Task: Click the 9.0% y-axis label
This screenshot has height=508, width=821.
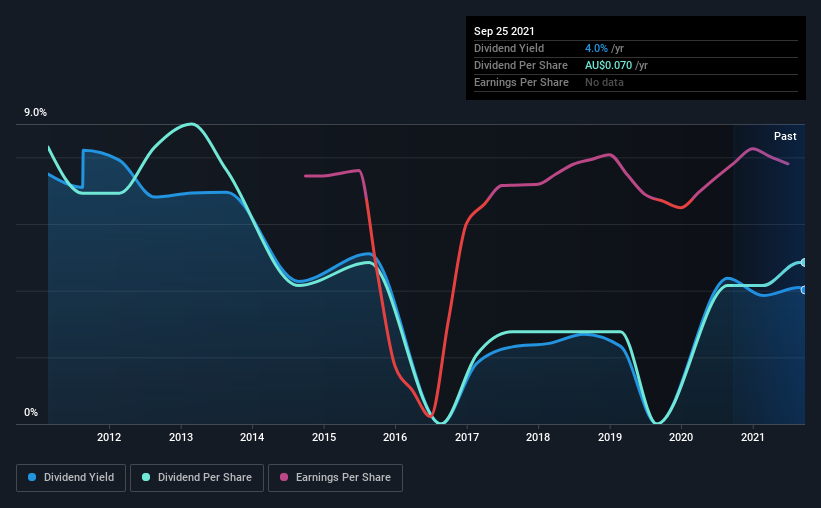Action: (x=35, y=113)
